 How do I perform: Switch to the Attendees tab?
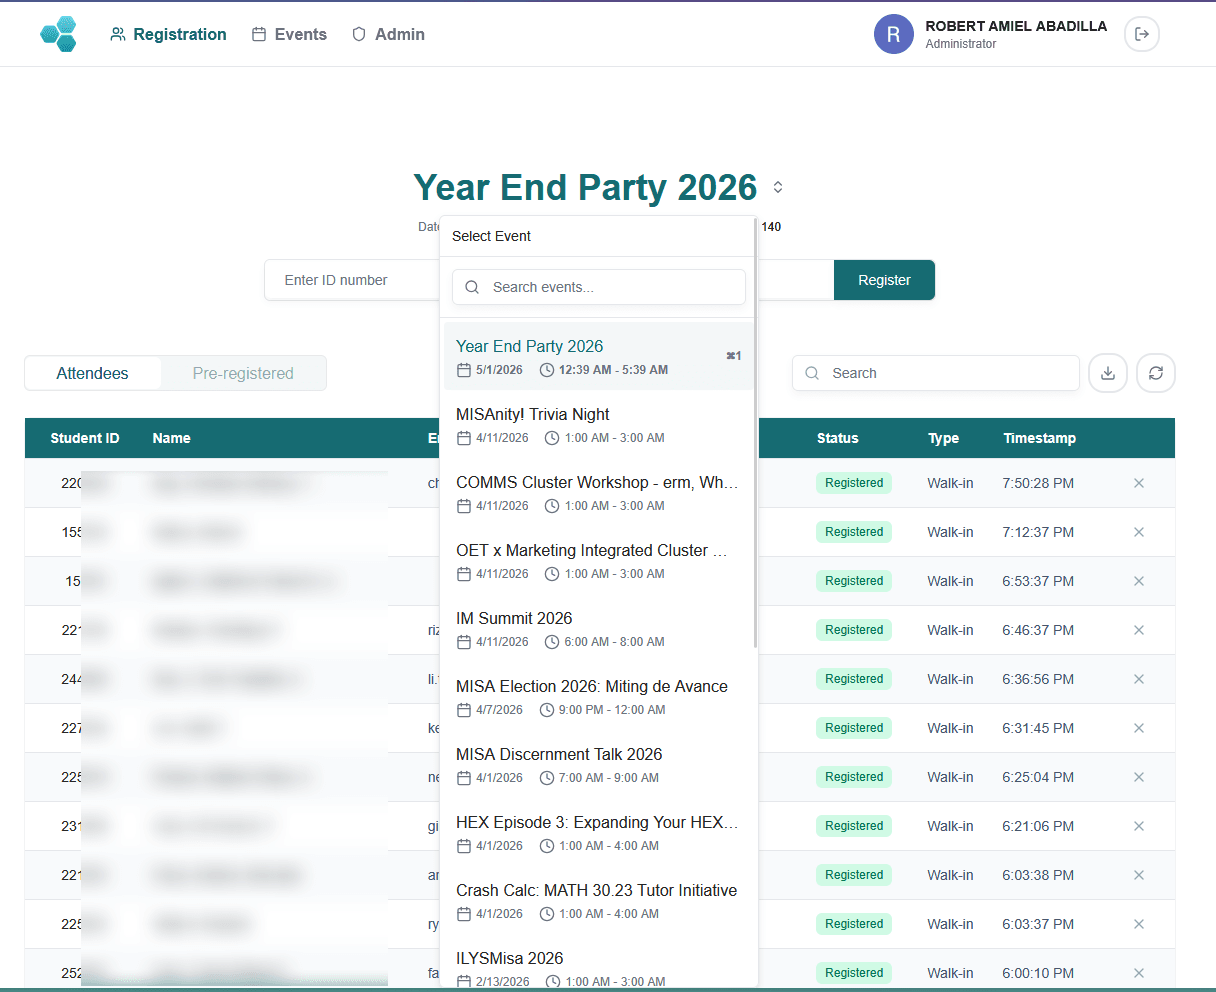(92, 373)
